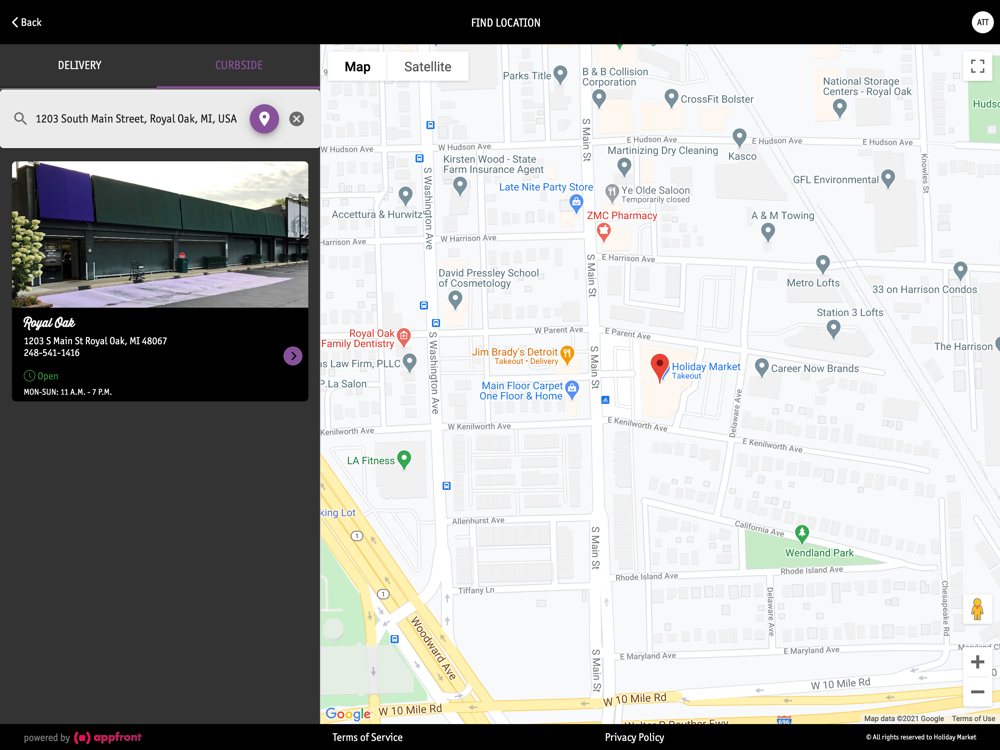
Task: Click National Storage Centers marker
Action: point(840,108)
